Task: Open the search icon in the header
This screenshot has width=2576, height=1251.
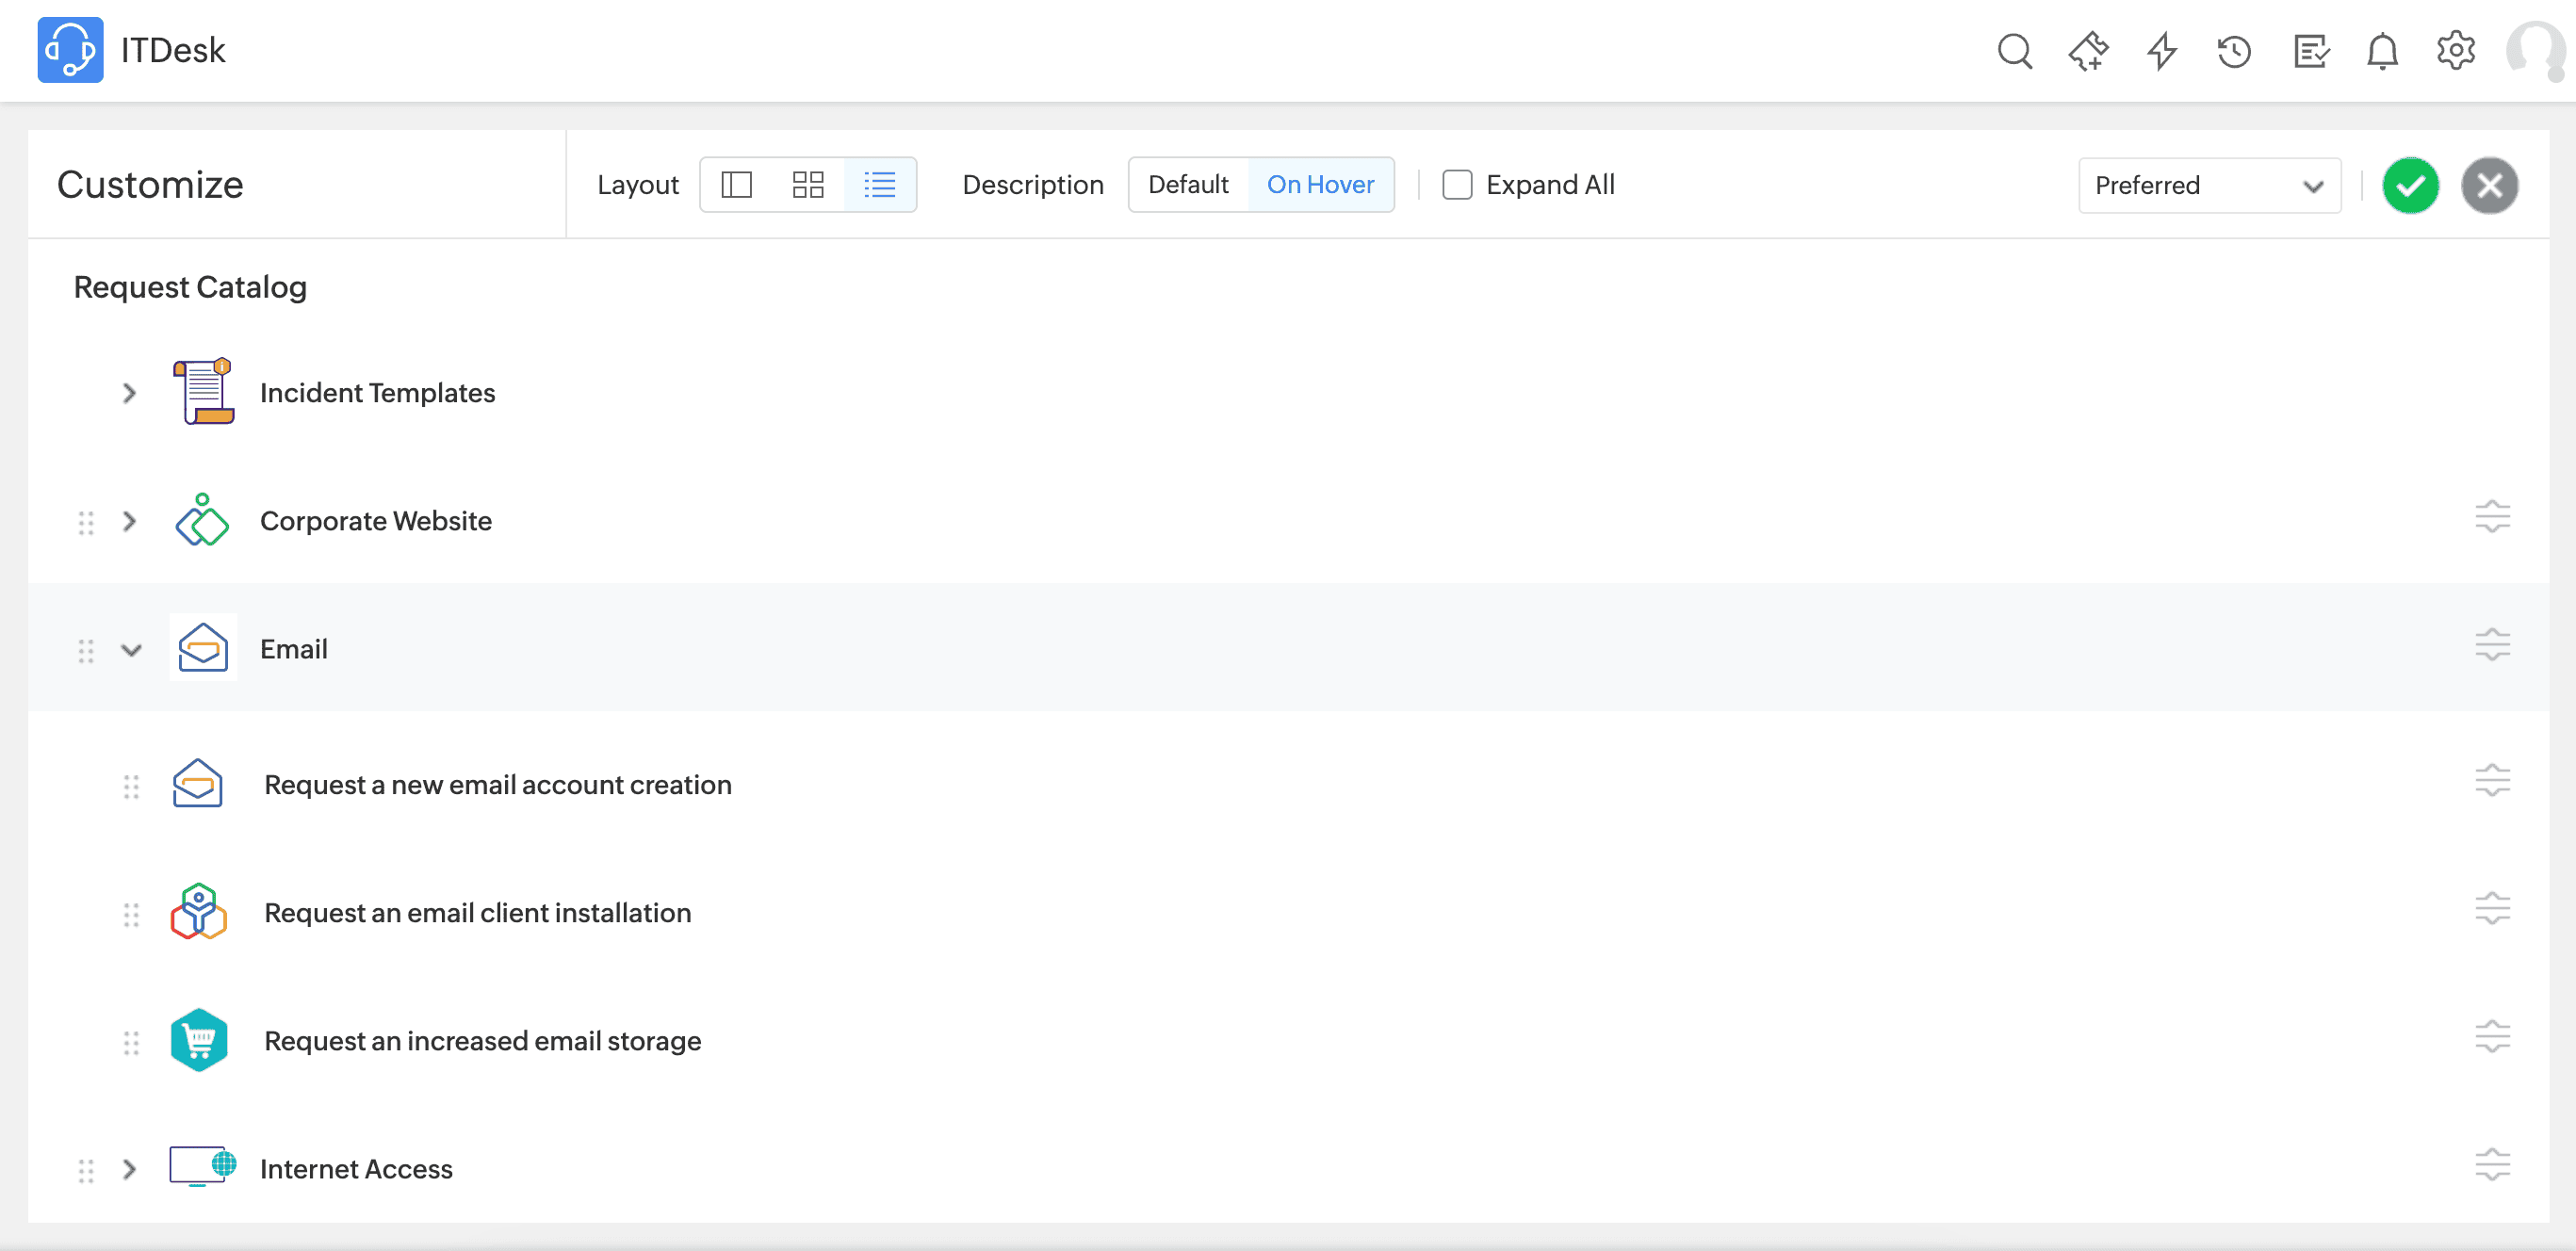Action: click(2014, 51)
